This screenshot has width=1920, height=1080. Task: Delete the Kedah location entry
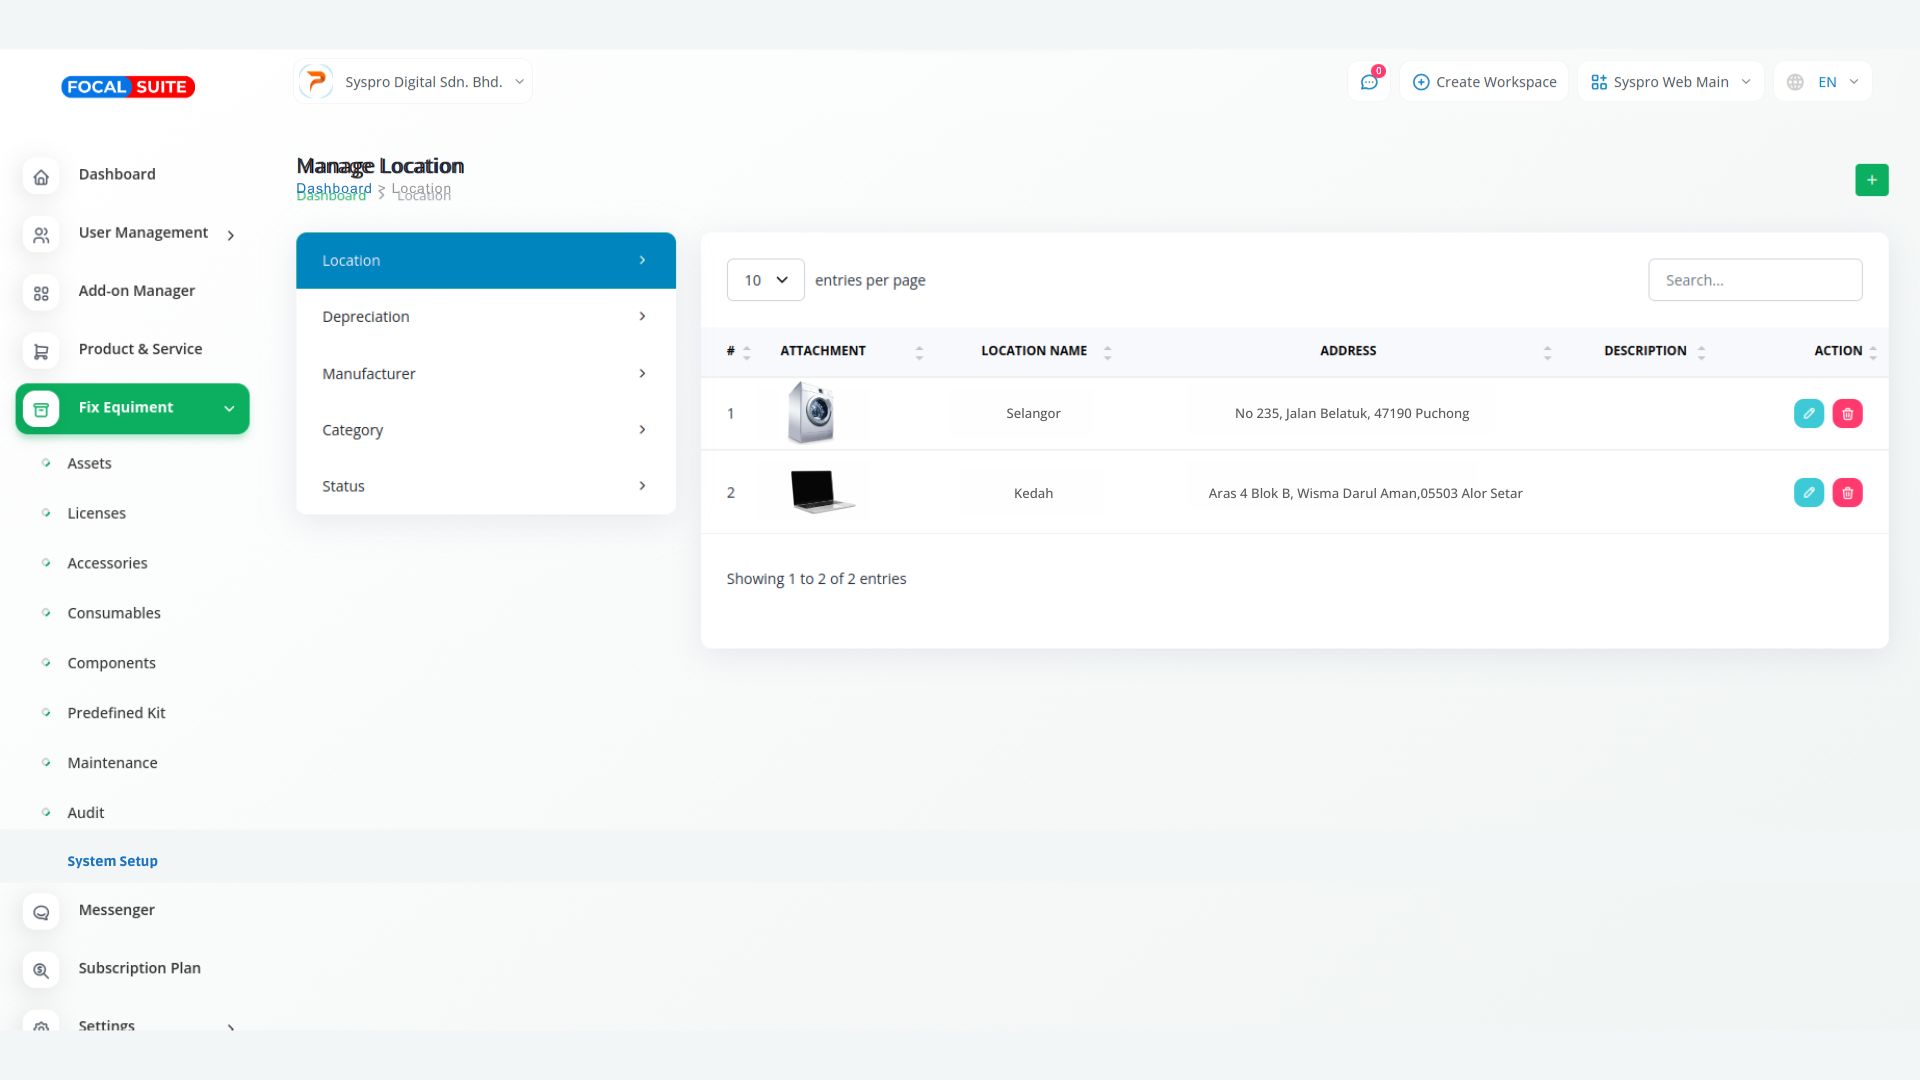(1847, 493)
